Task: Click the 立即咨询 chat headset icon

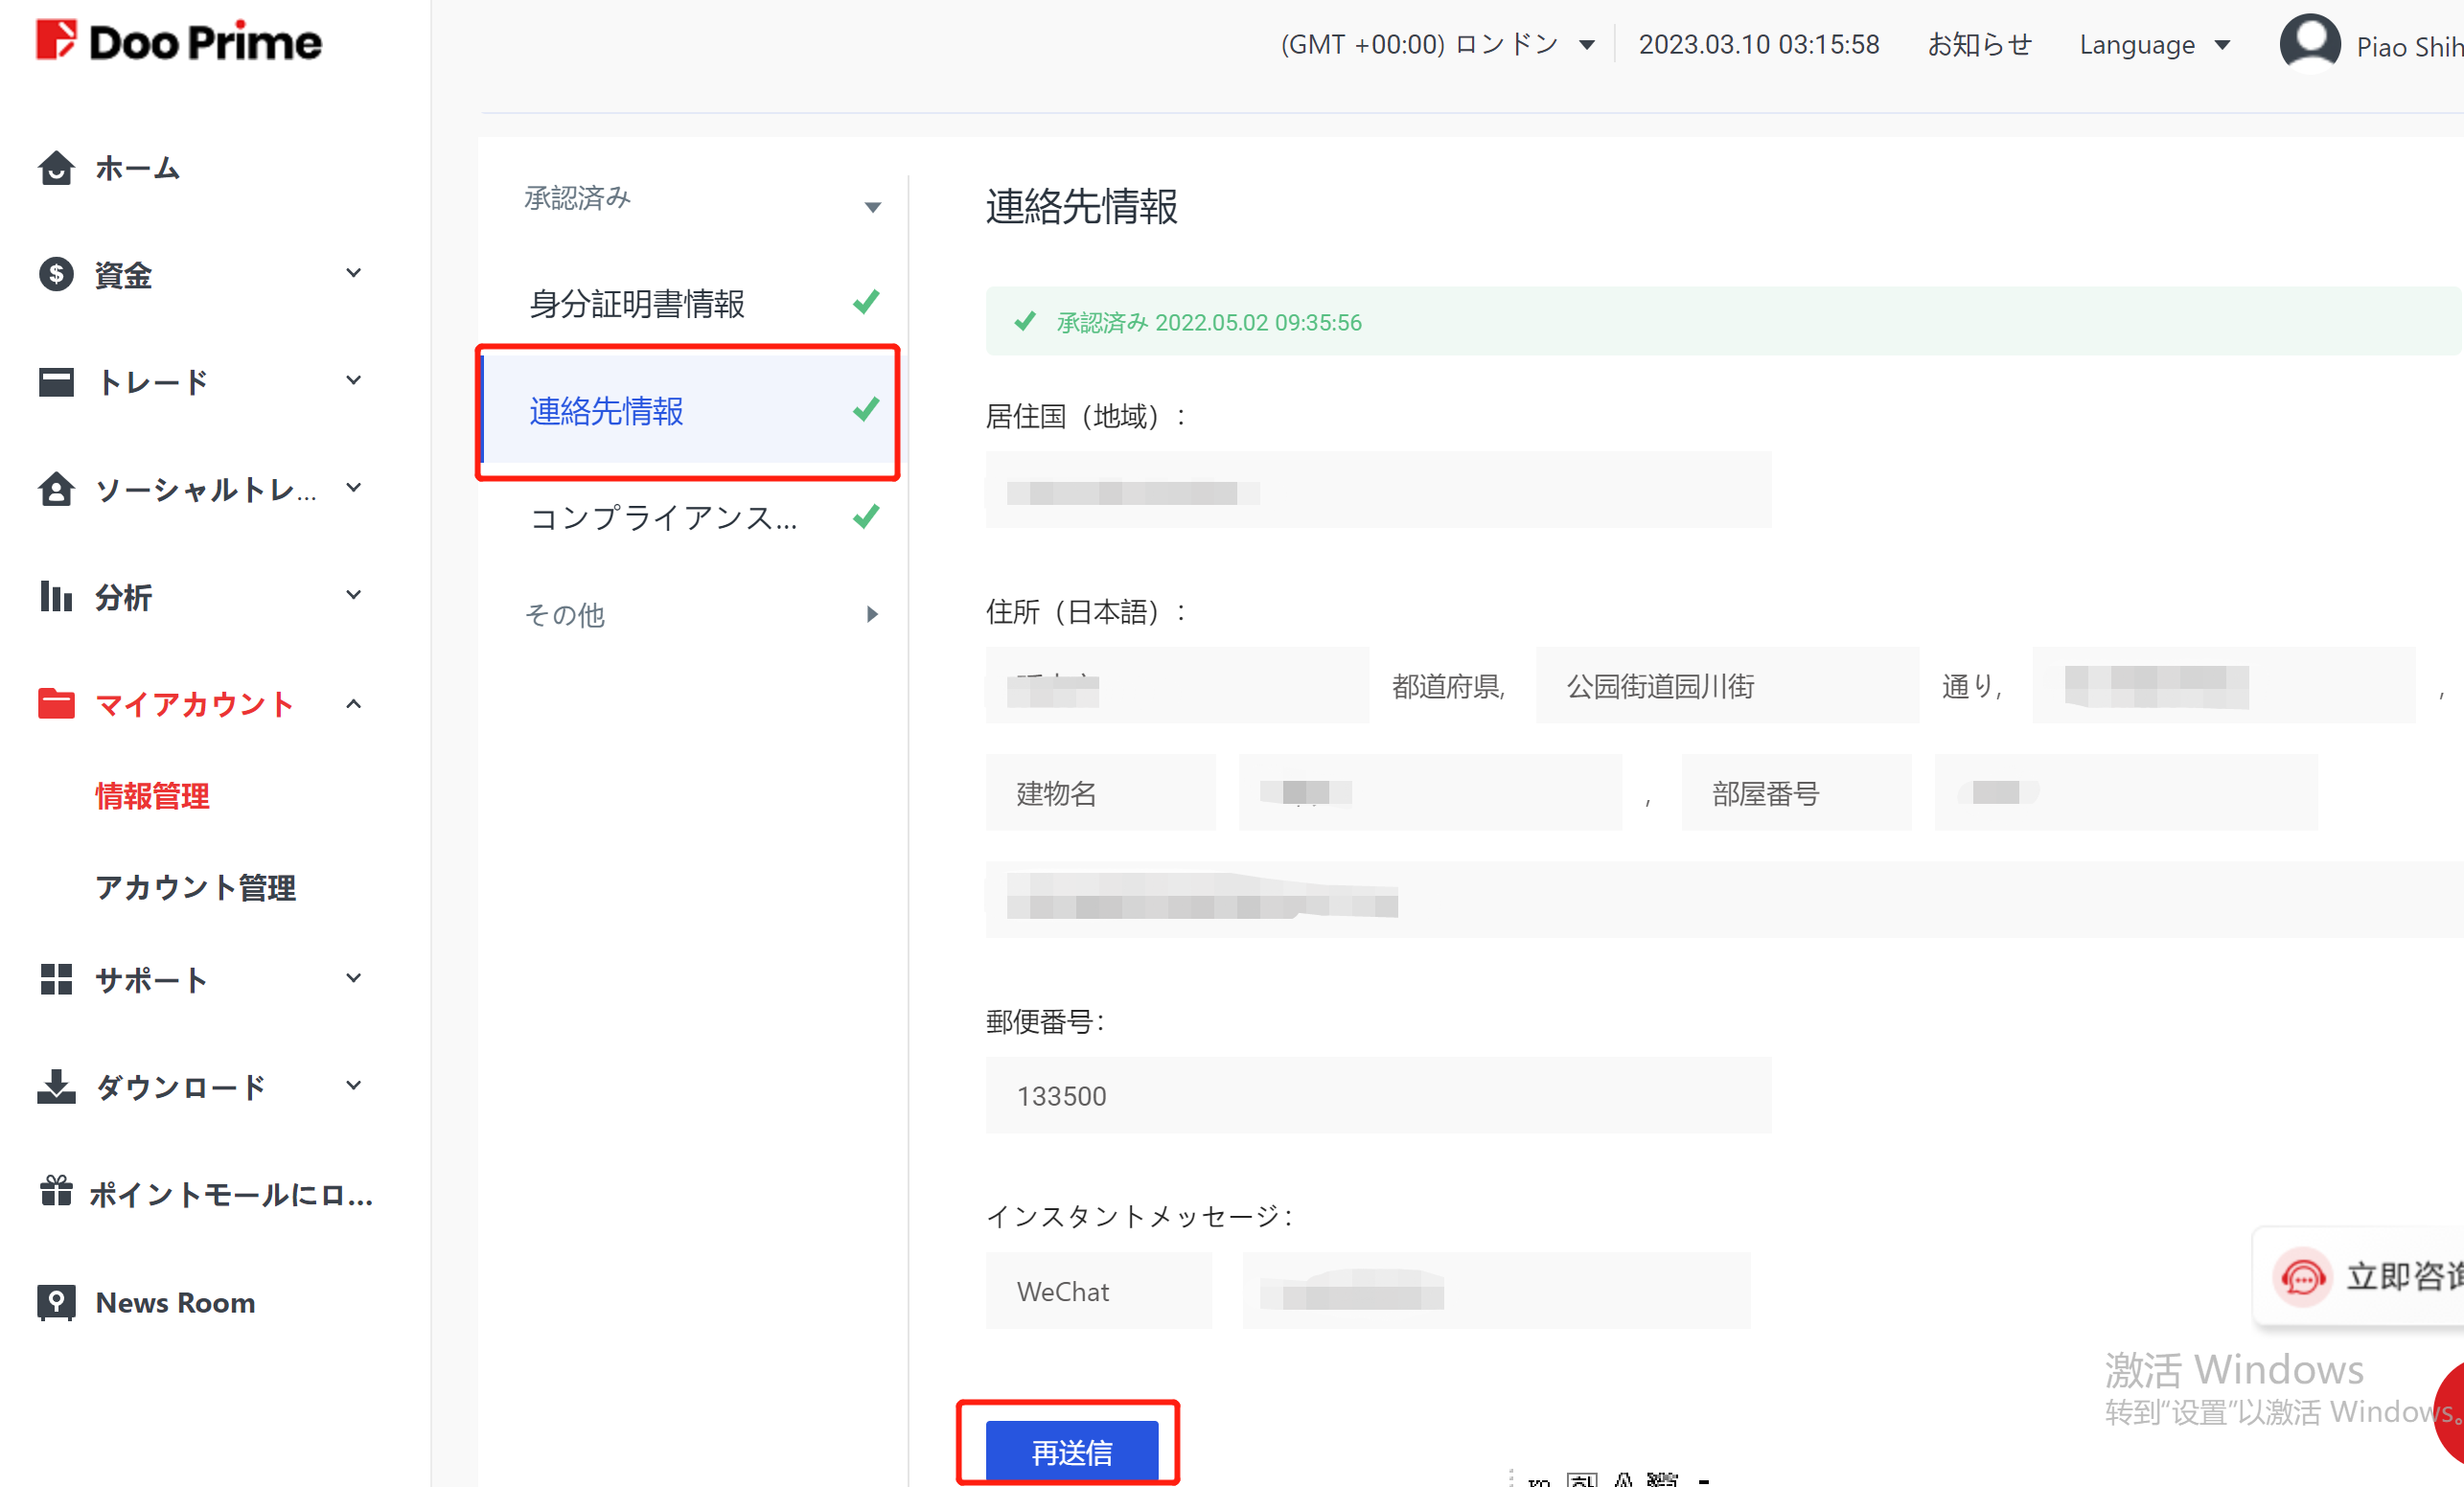Action: (2303, 1277)
